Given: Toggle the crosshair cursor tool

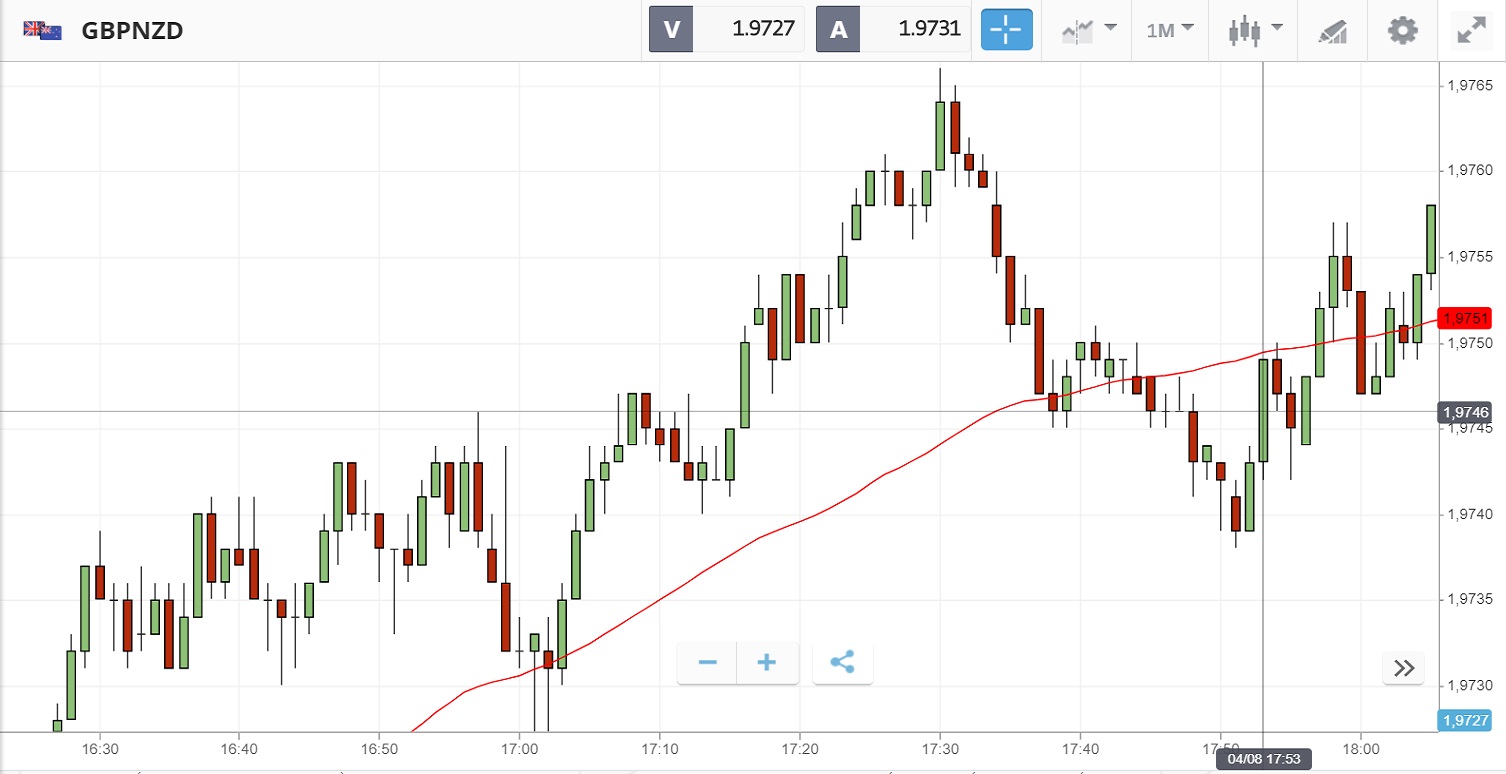Looking at the screenshot, I should [1006, 30].
